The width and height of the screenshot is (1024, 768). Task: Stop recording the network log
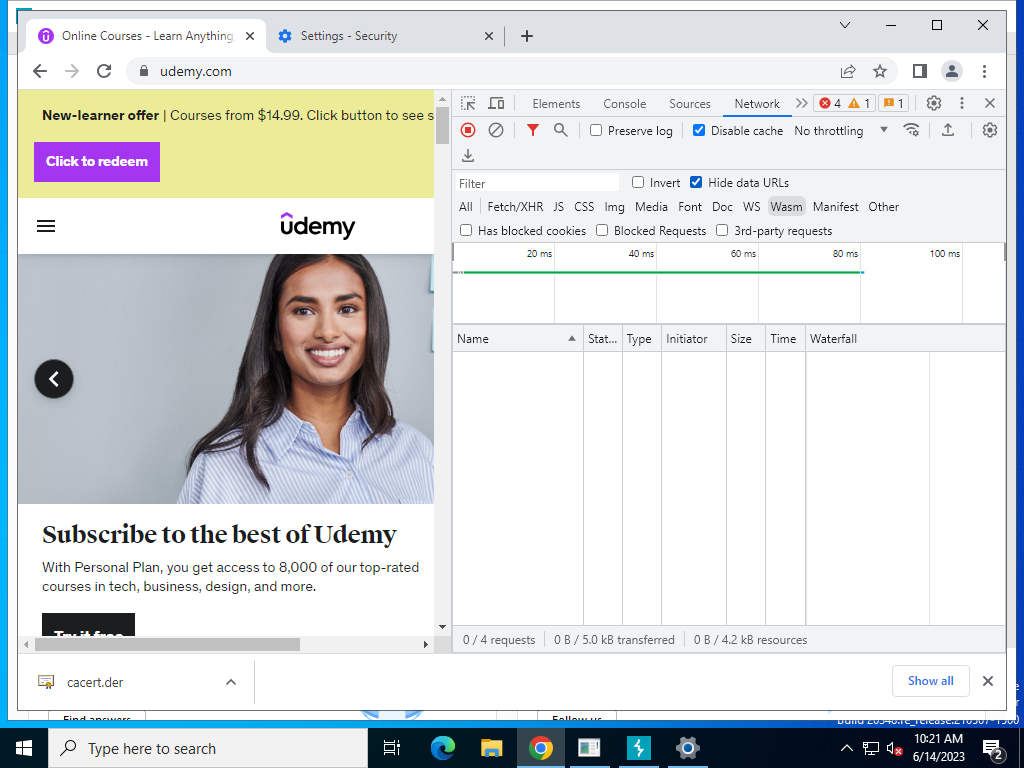(x=468, y=130)
